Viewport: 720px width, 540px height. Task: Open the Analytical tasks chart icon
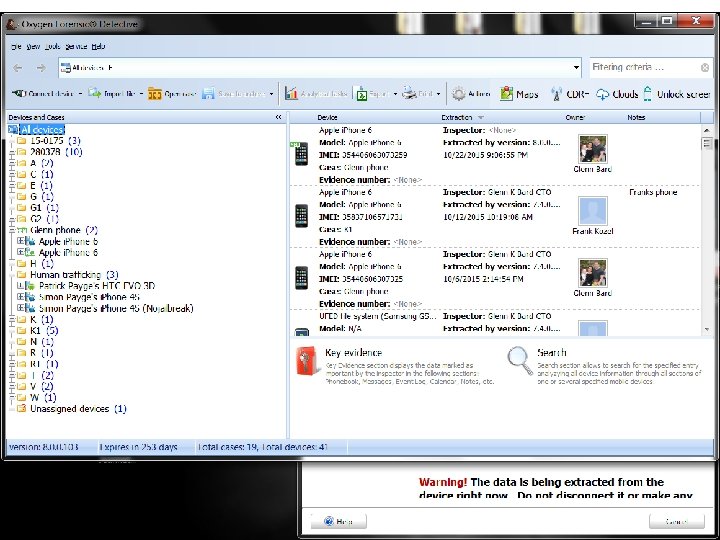291,93
